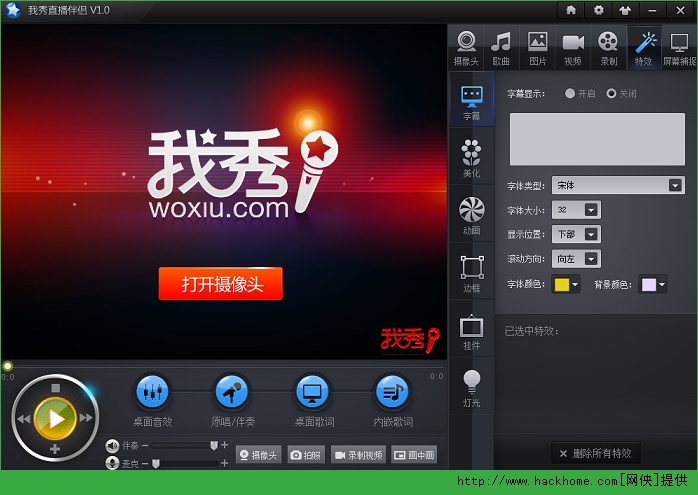Toggle 画中画 picture-in-picture

click(x=414, y=454)
